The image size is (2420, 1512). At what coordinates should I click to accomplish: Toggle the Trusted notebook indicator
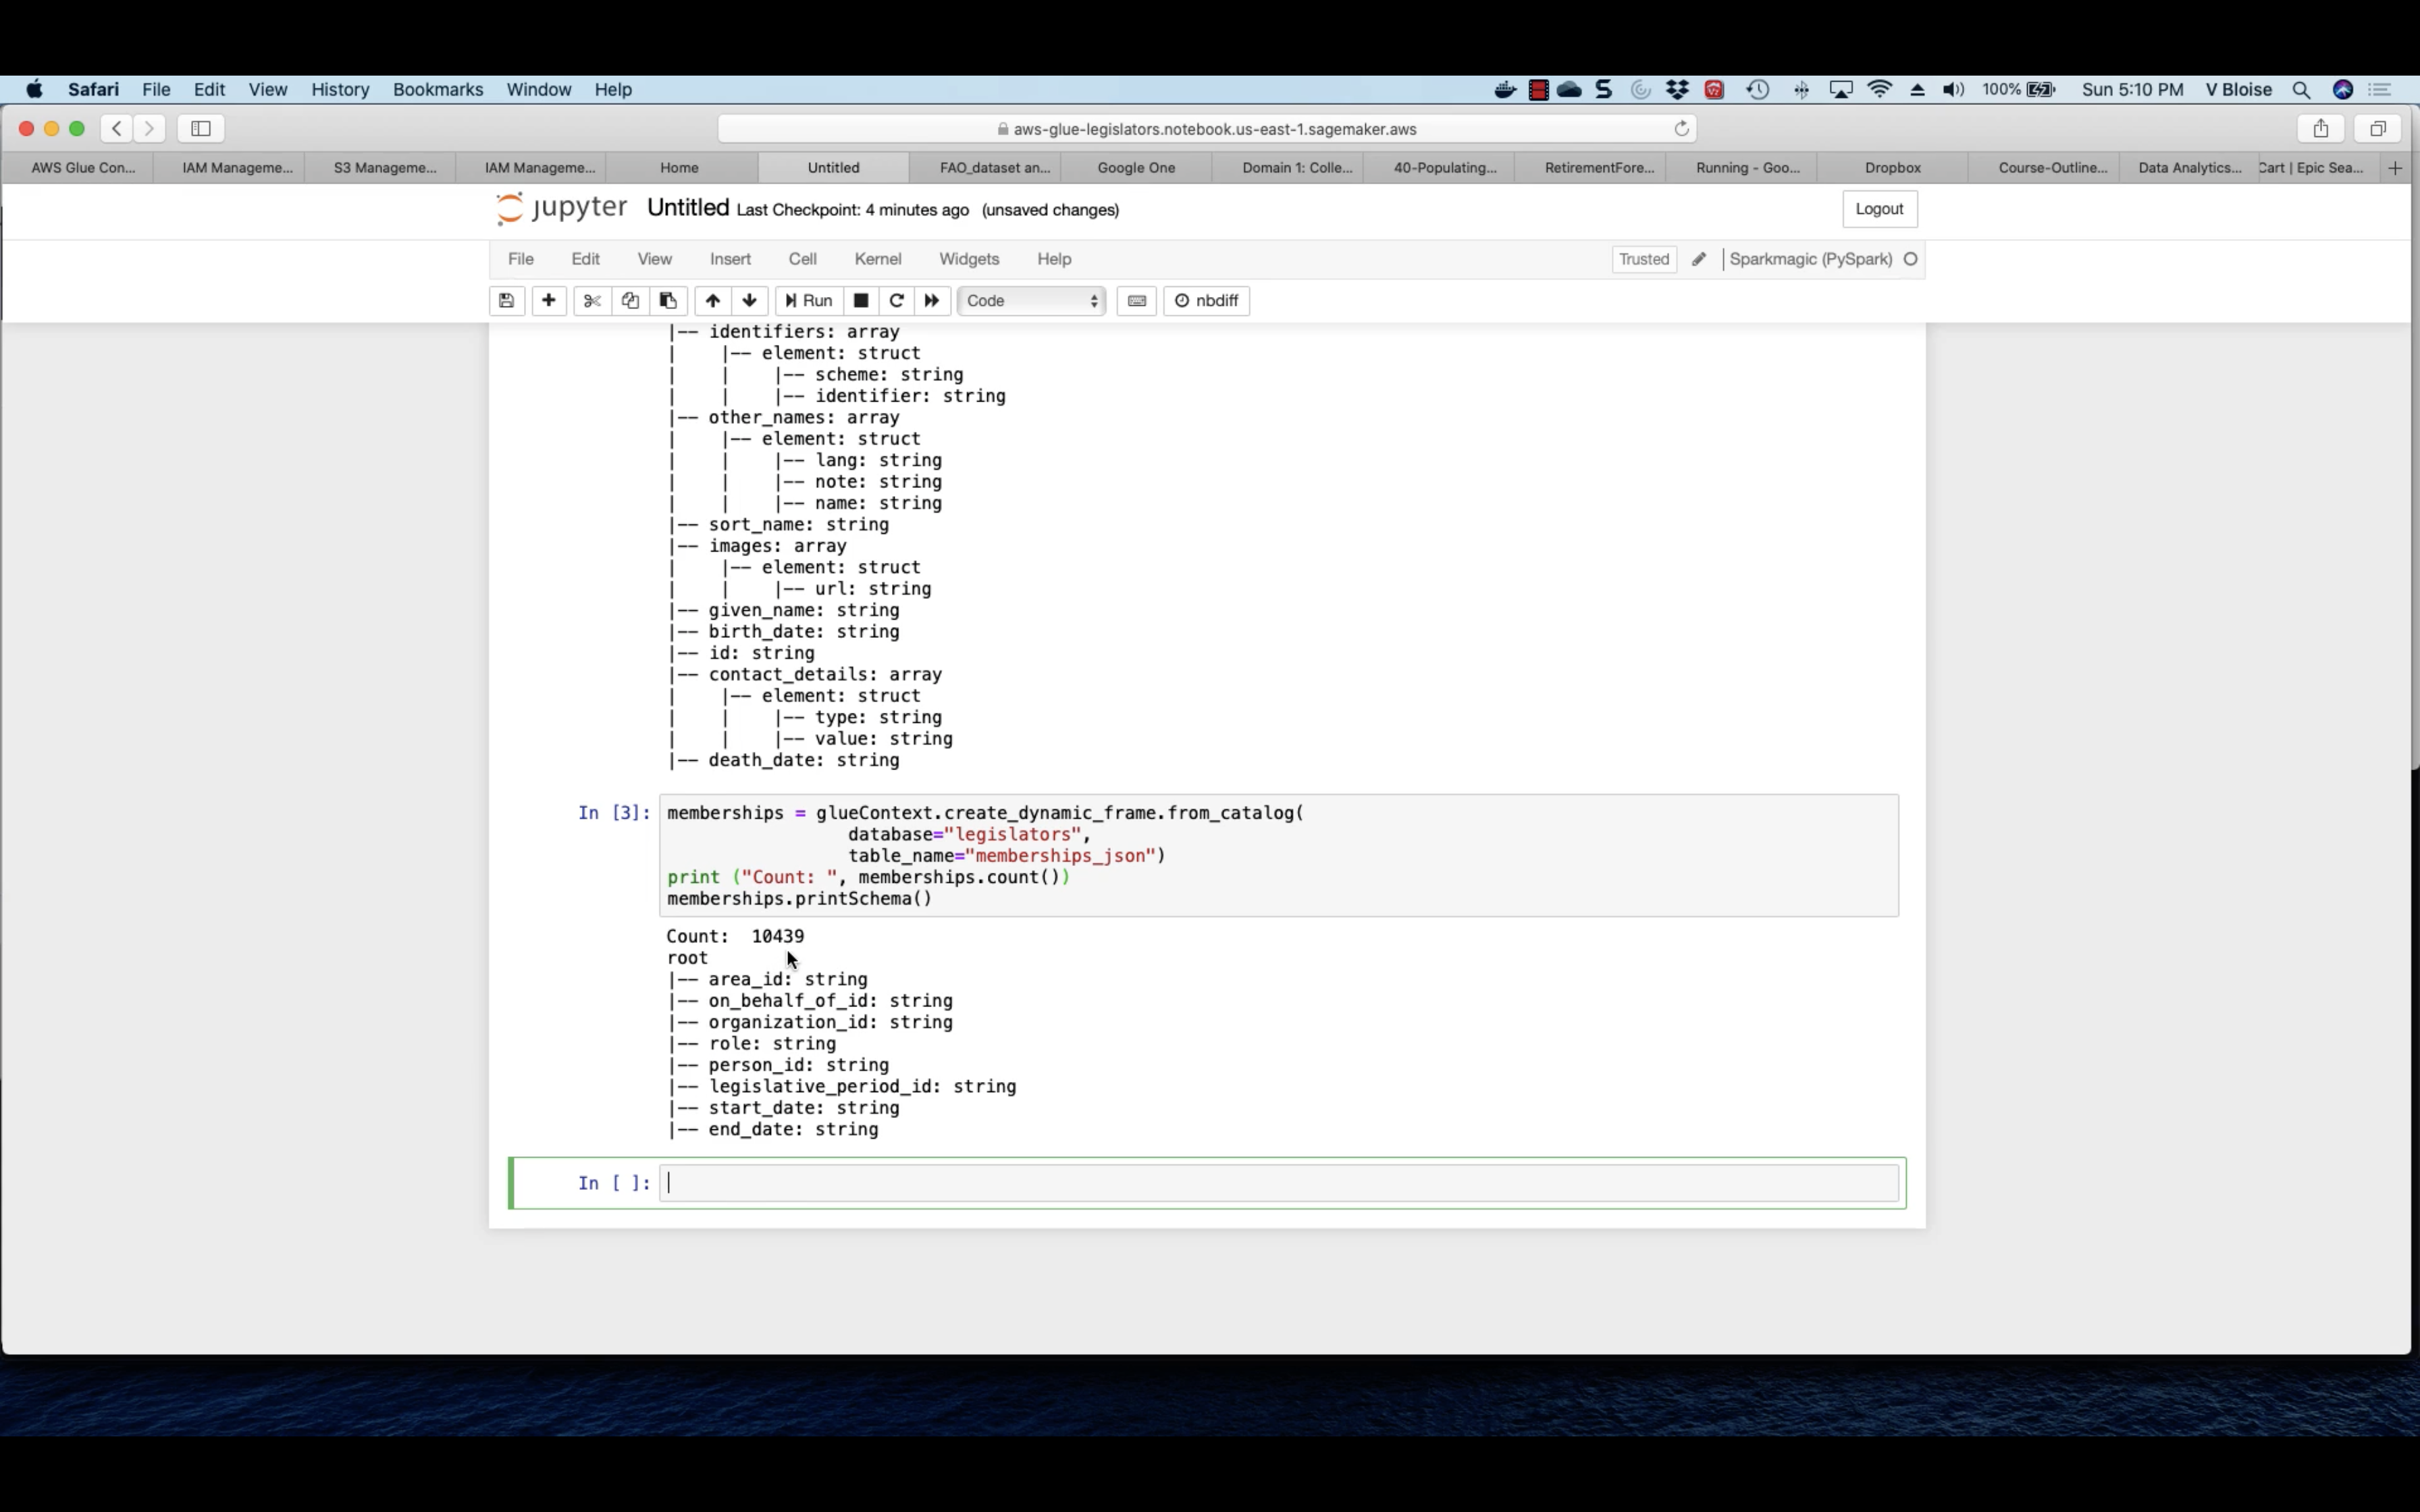(x=1643, y=259)
